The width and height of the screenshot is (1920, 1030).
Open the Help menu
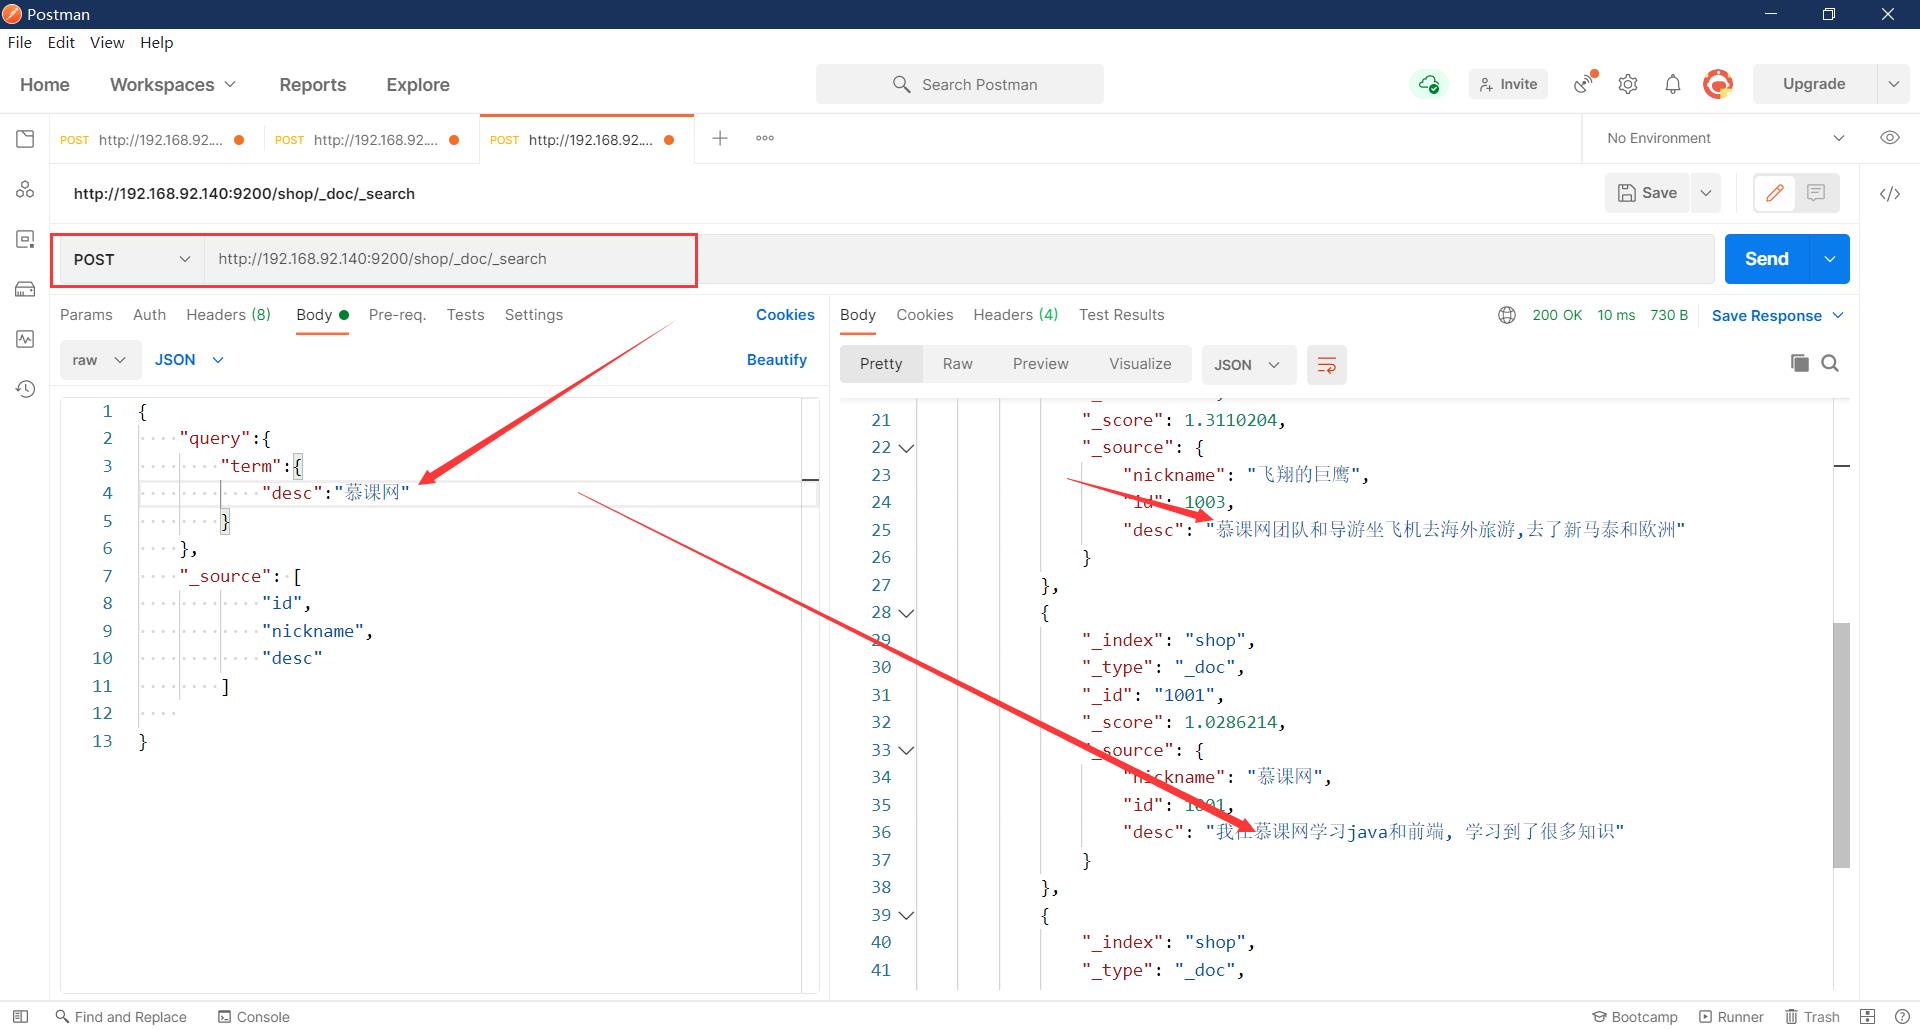click(156, 42)
